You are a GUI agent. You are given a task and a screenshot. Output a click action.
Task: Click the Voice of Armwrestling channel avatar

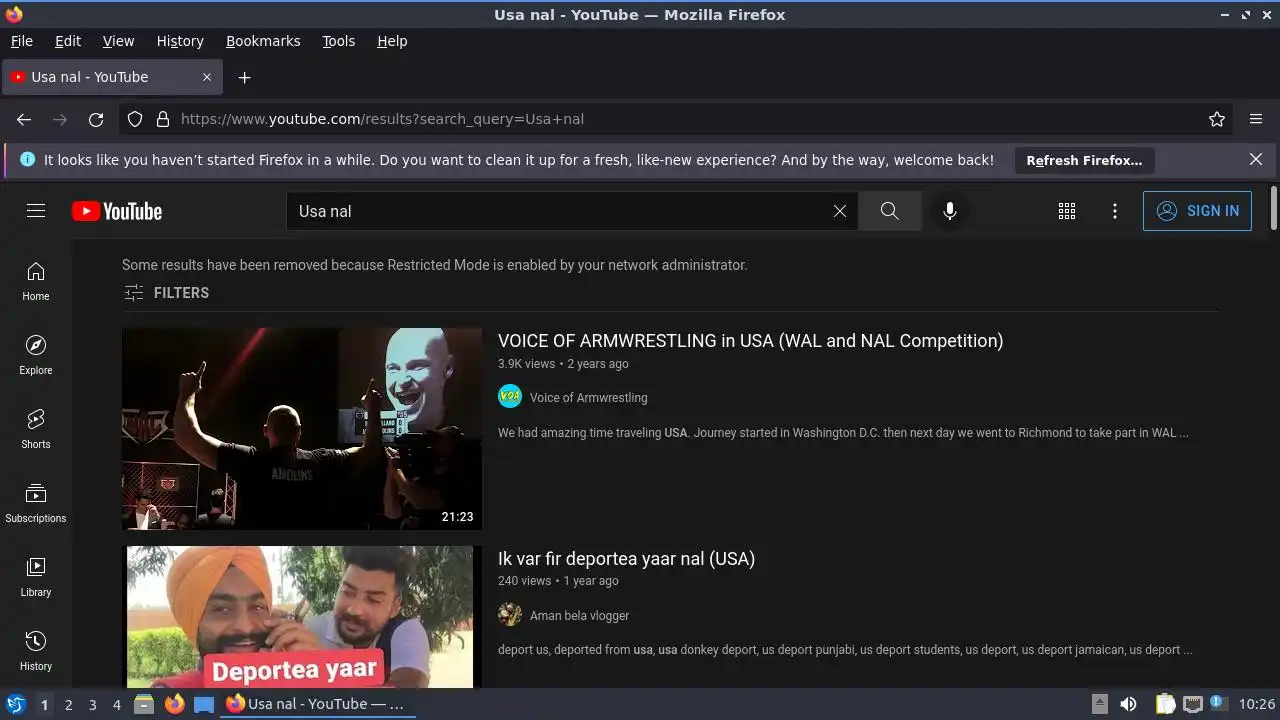[x=510, y=396]
